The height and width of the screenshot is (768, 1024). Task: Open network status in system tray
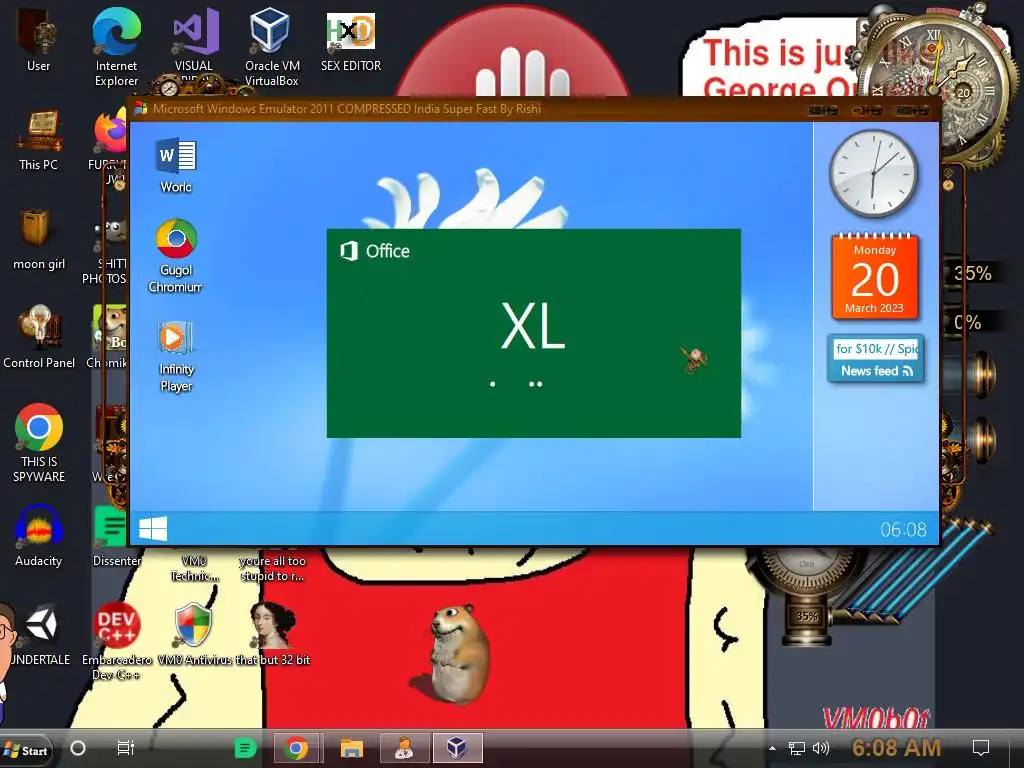pyautogui.click(x=797, y=748)
